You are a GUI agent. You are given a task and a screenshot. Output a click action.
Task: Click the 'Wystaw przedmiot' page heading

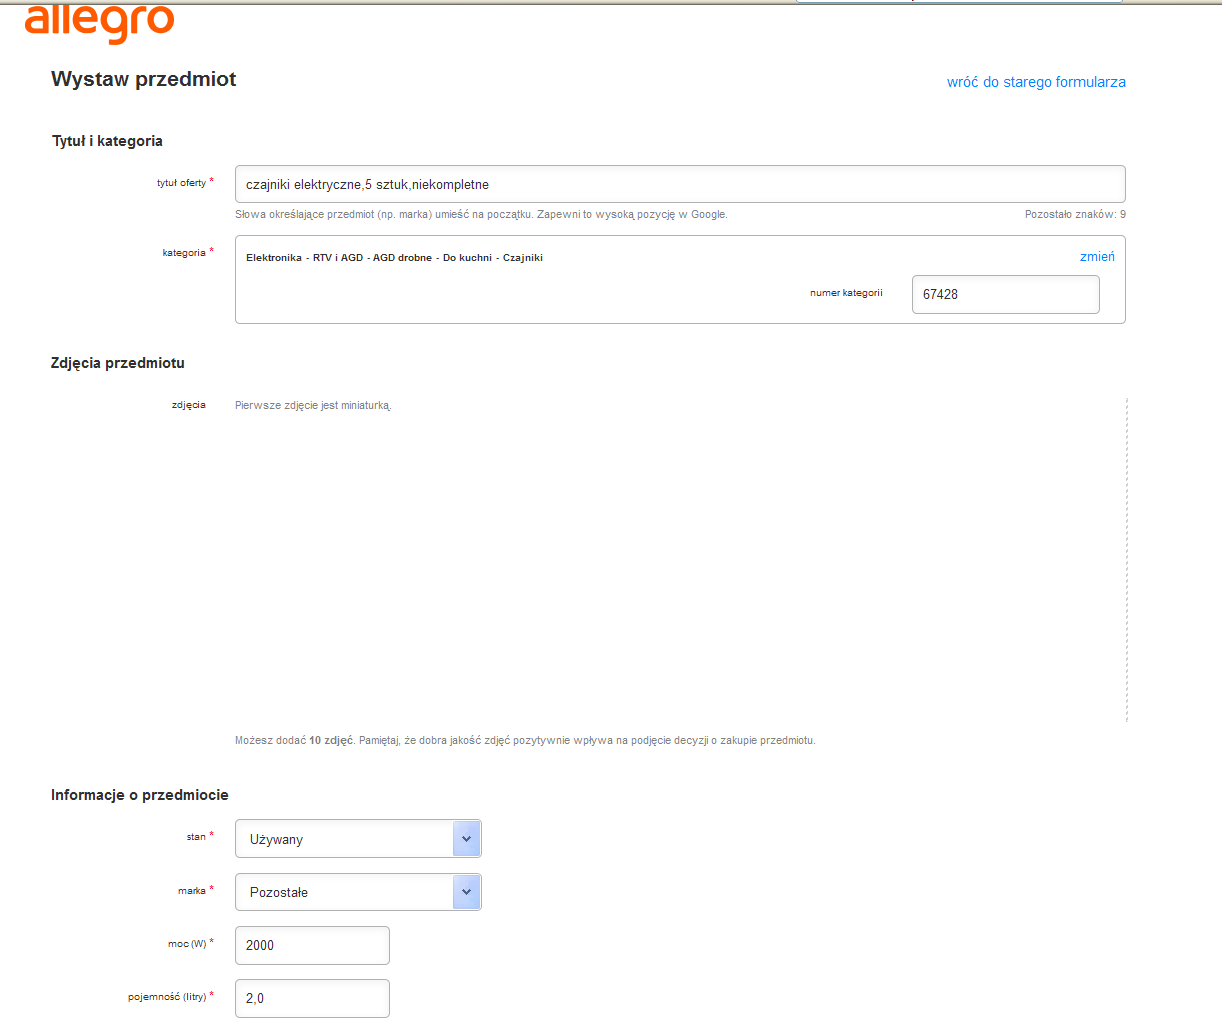(144, 80)
